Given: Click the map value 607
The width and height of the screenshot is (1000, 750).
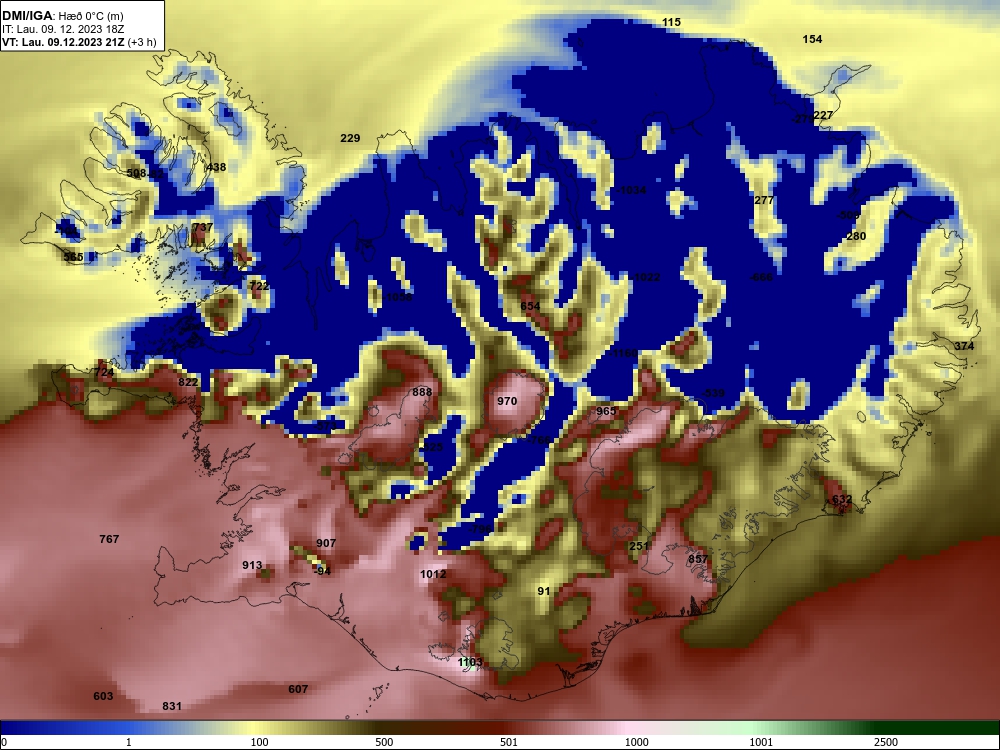Looking at the screenshot, I should pyautogui.click(x=298, y=689).
